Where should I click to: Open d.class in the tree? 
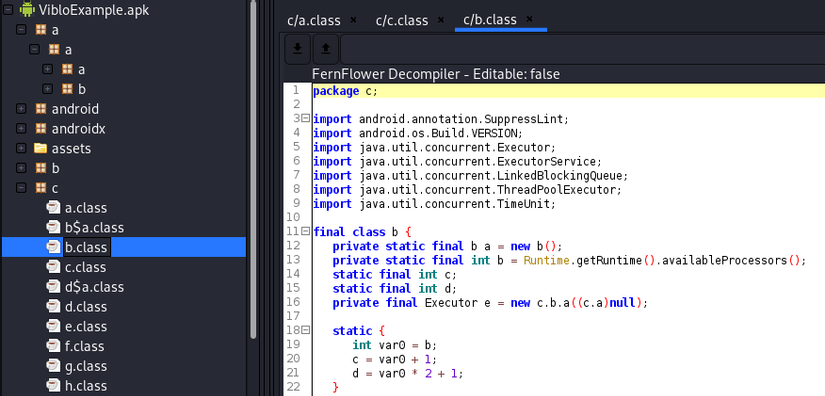tap(86, 307)
